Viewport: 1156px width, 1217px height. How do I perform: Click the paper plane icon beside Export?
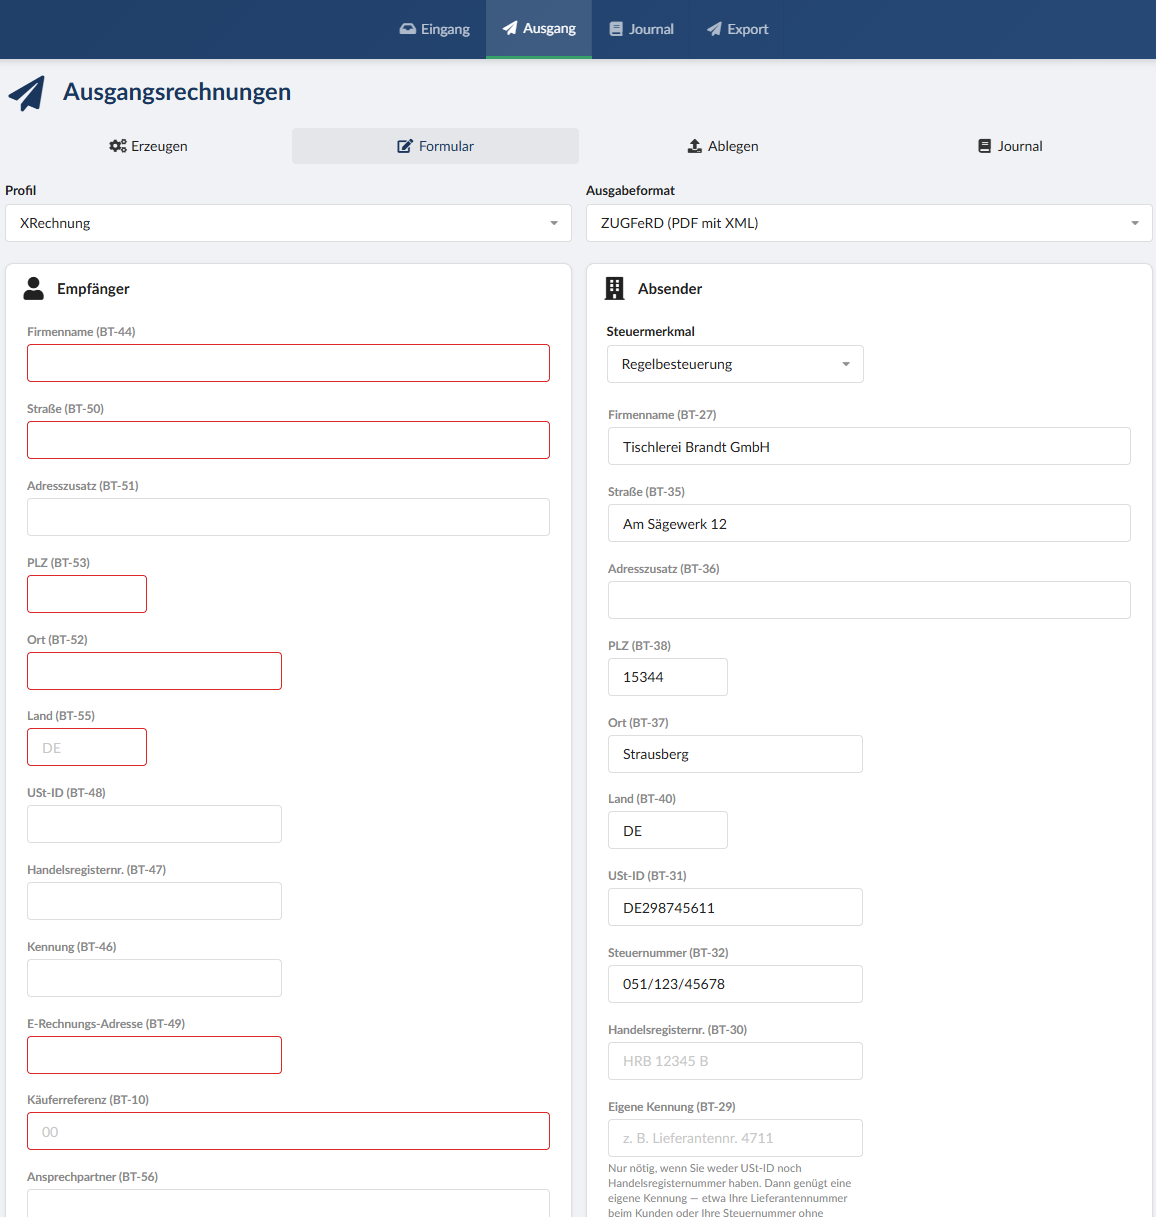pyautogui.click(x=714, y=29)
